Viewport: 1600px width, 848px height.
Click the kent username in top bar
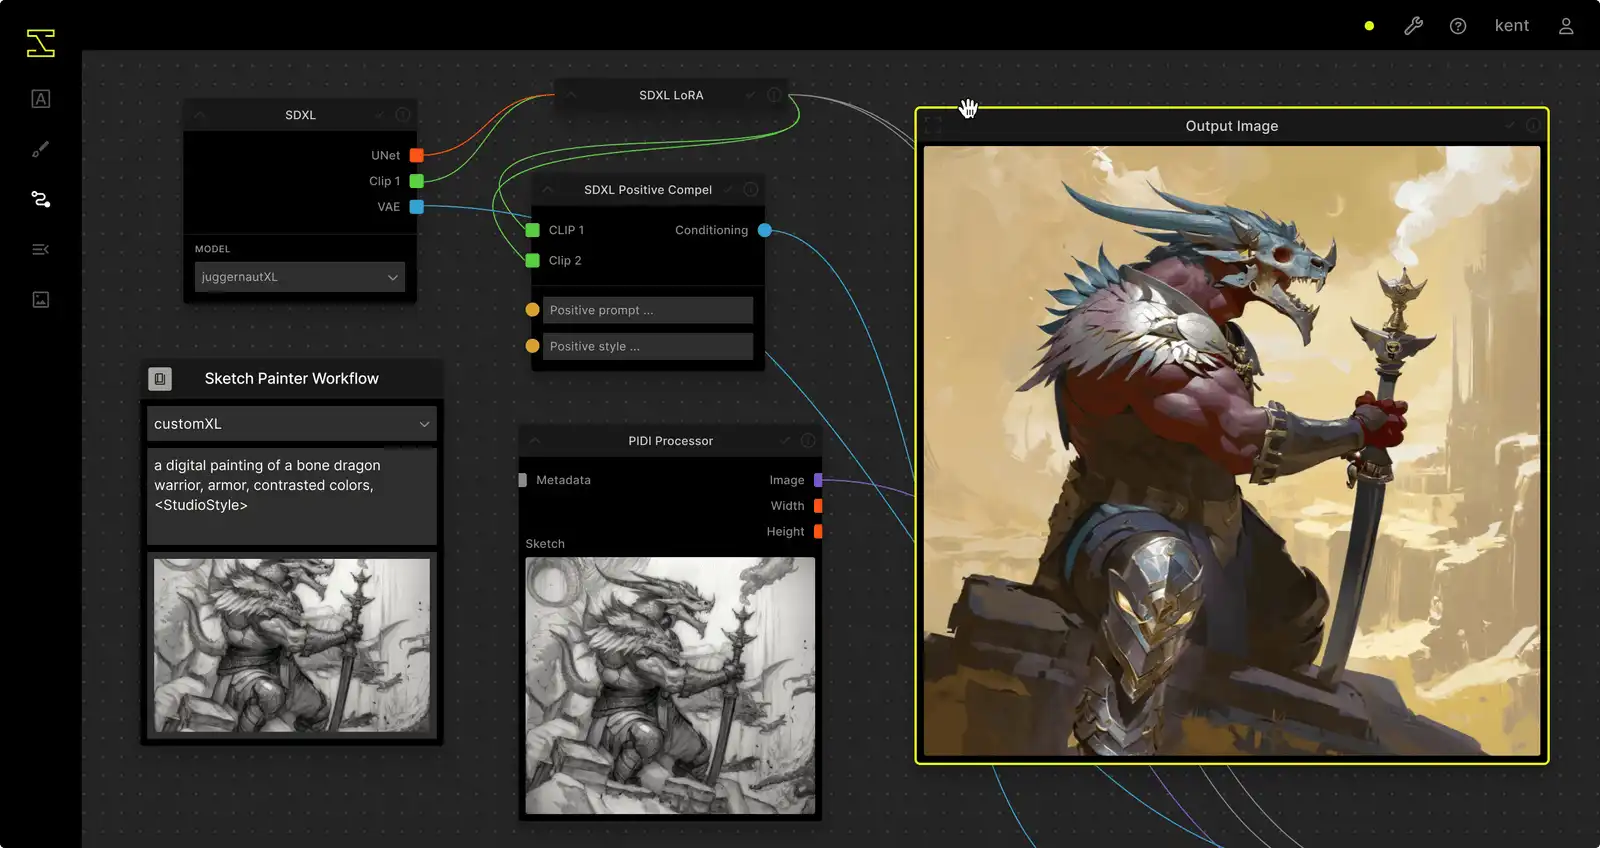(1511, 26)
